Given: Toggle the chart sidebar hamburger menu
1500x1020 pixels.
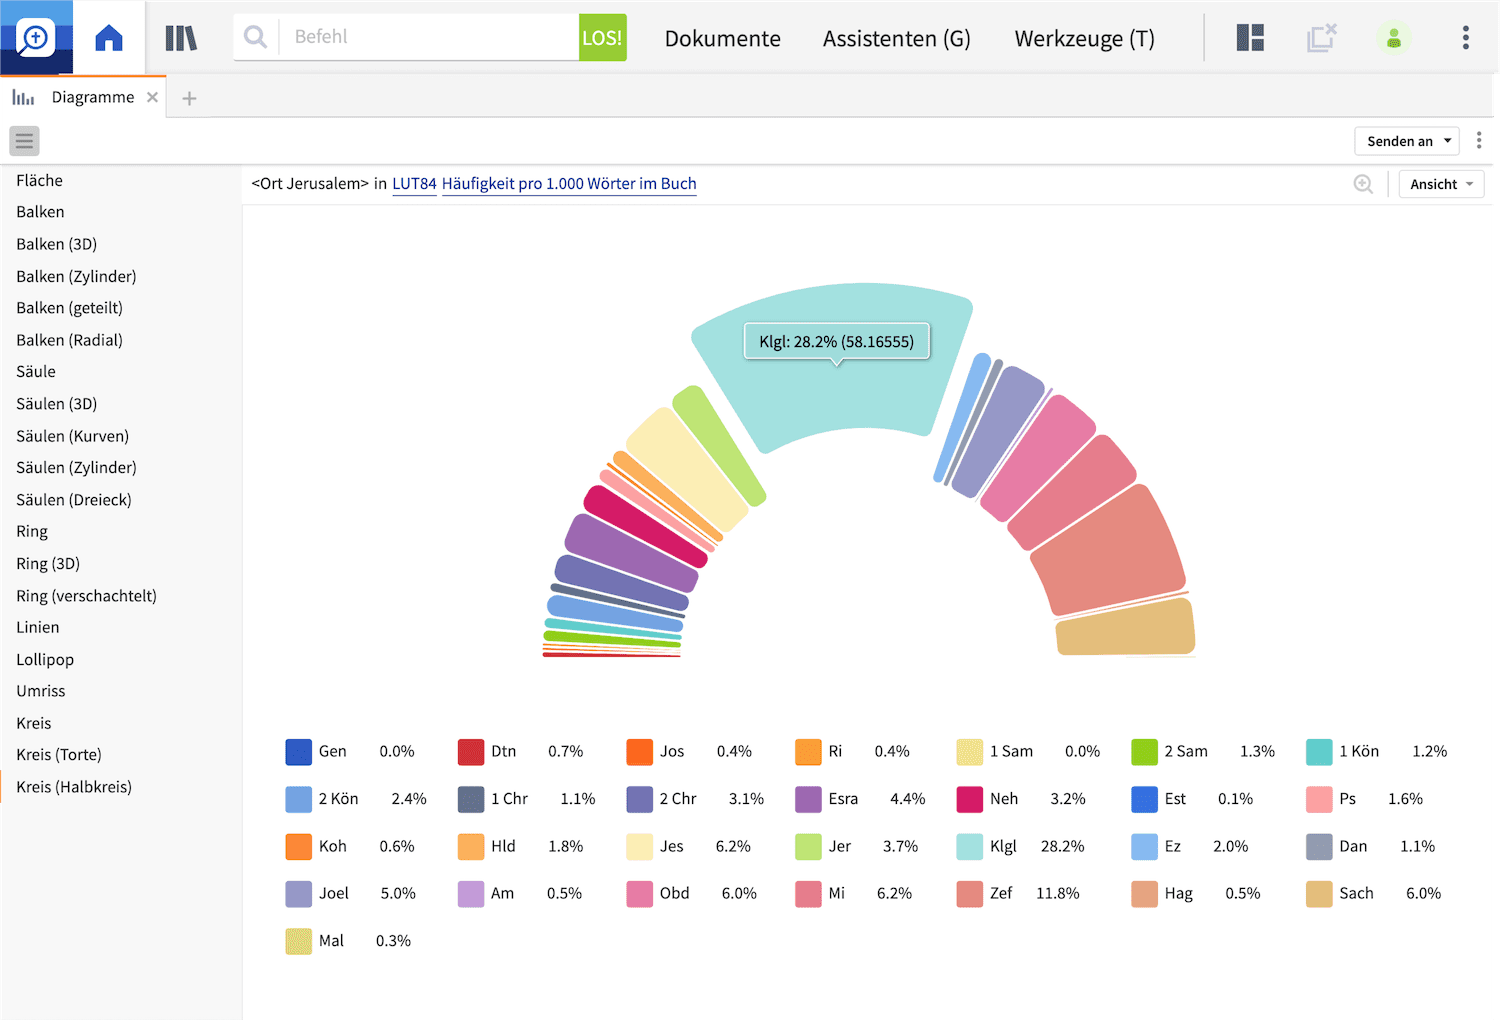Looking at the screenshot, I should click(x=25, y=141).
